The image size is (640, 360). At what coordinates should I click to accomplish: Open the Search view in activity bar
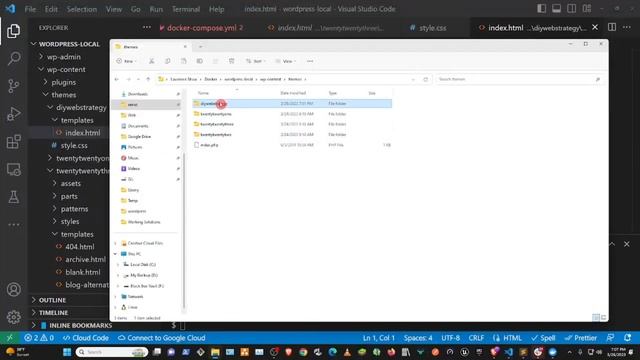click(13, 58)
